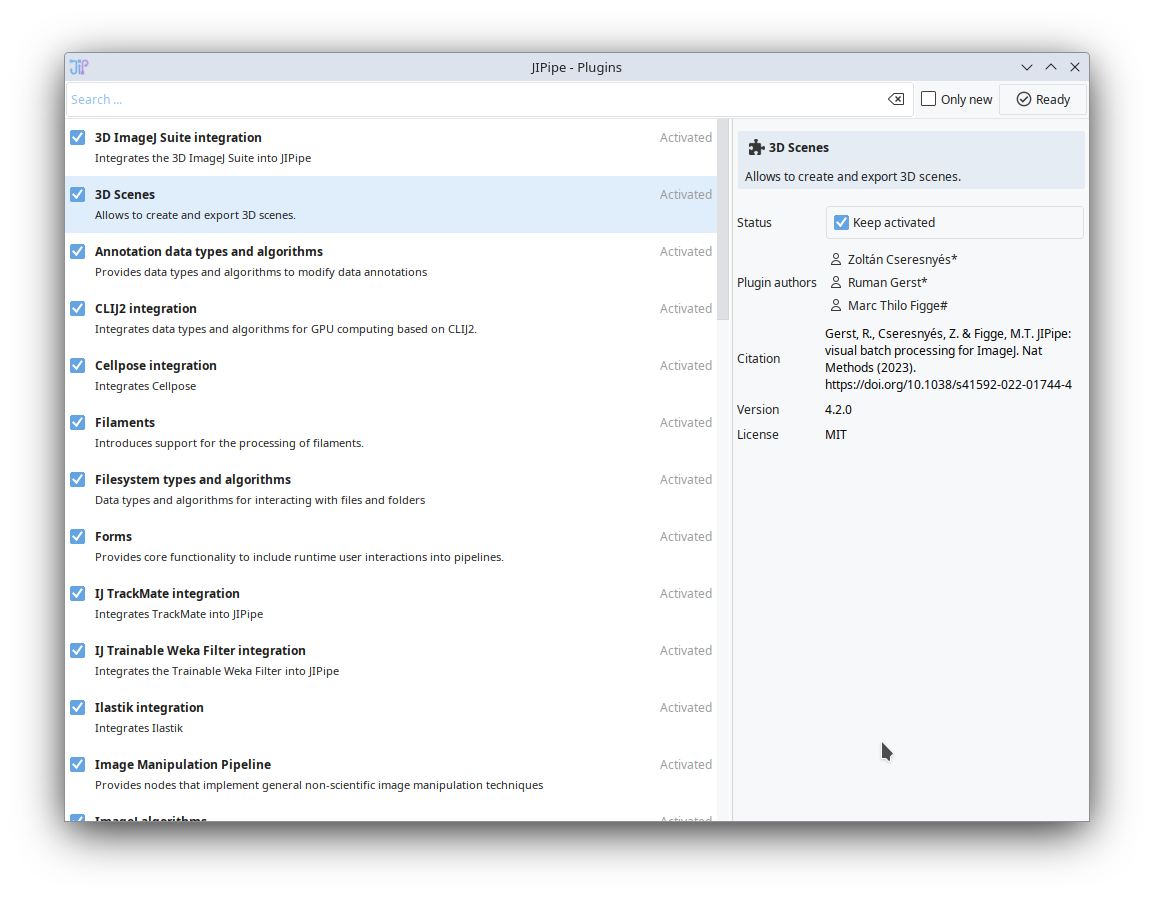Click the Ready button
Image resolution: width=1154 pixels, height=898 pixels.
click(1043, 99)
